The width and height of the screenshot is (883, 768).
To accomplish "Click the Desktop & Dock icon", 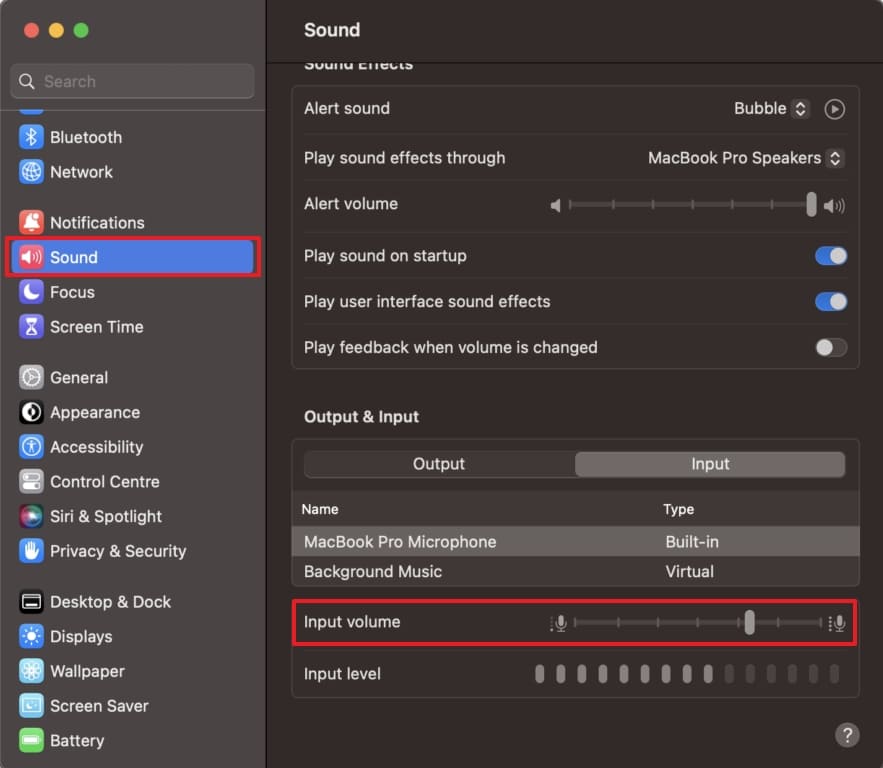I will pyautogui.click(x=31, y=601).
